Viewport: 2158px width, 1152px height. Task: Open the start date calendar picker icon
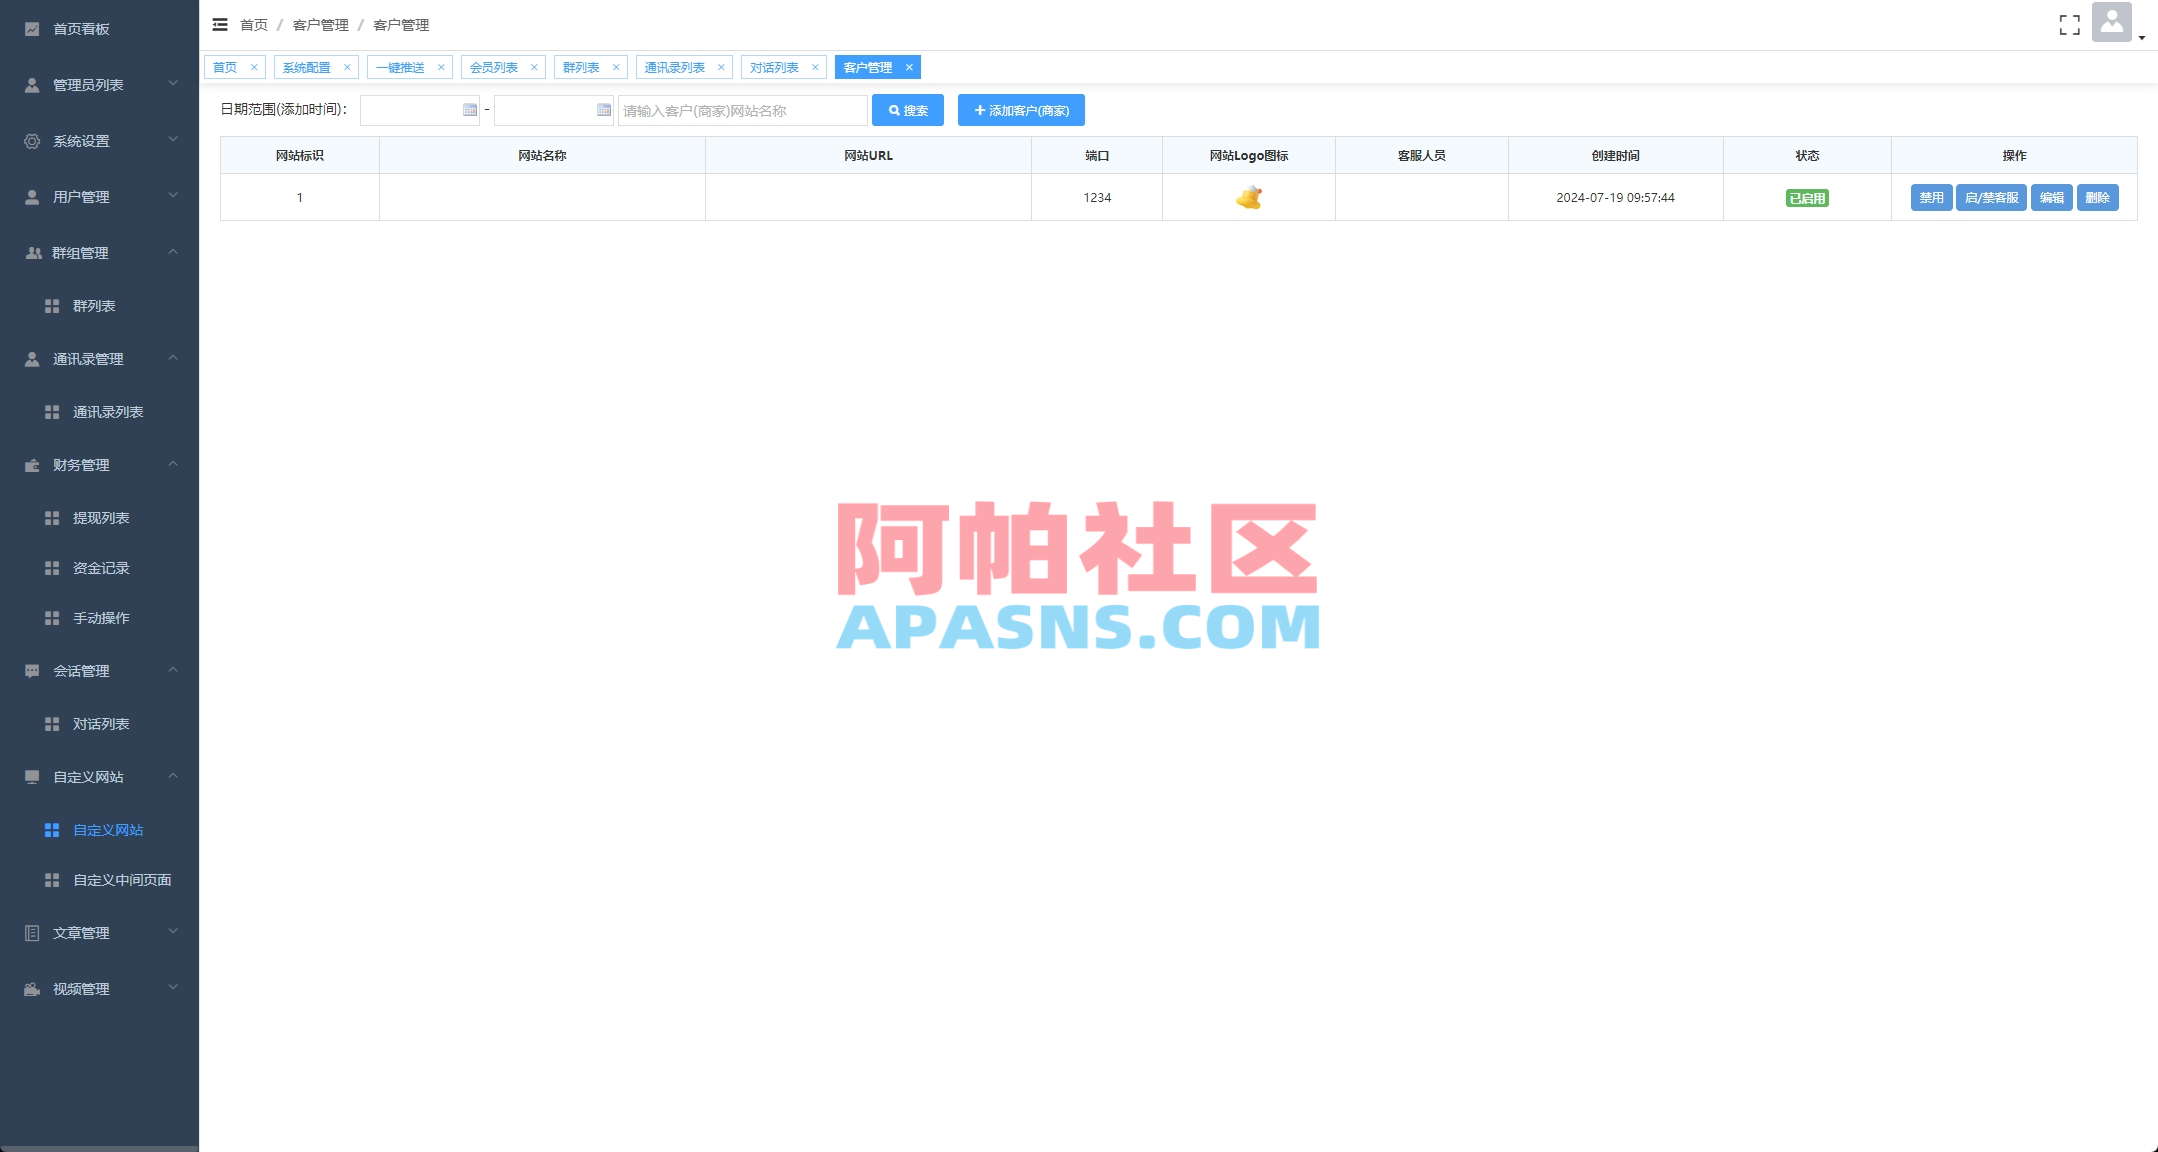(470, 110)
